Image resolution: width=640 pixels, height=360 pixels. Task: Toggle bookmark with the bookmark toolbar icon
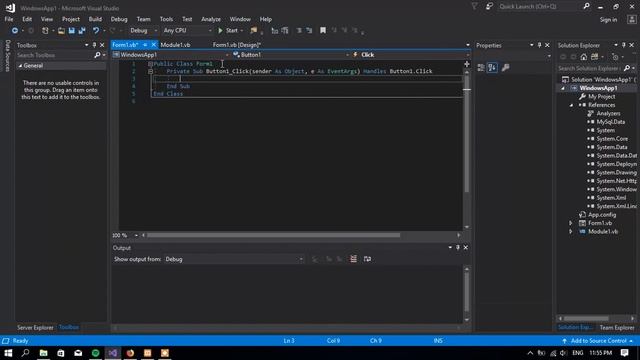(x=323, y=31)
